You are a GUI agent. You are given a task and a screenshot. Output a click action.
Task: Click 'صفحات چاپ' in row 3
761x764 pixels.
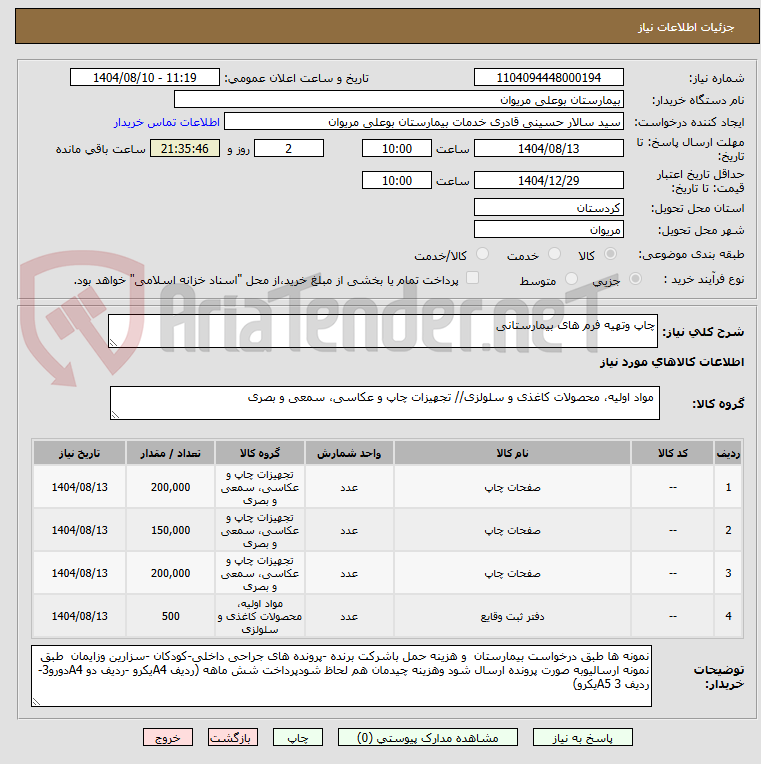pos(513,573)
